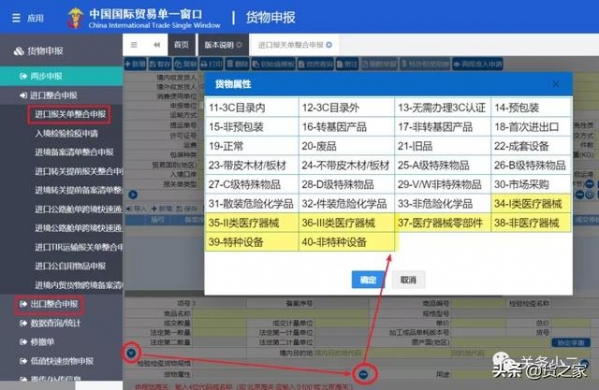Screen dimensions: 599x390
Task: Collapse the header section with the round arrow icon
Action: 133,194
